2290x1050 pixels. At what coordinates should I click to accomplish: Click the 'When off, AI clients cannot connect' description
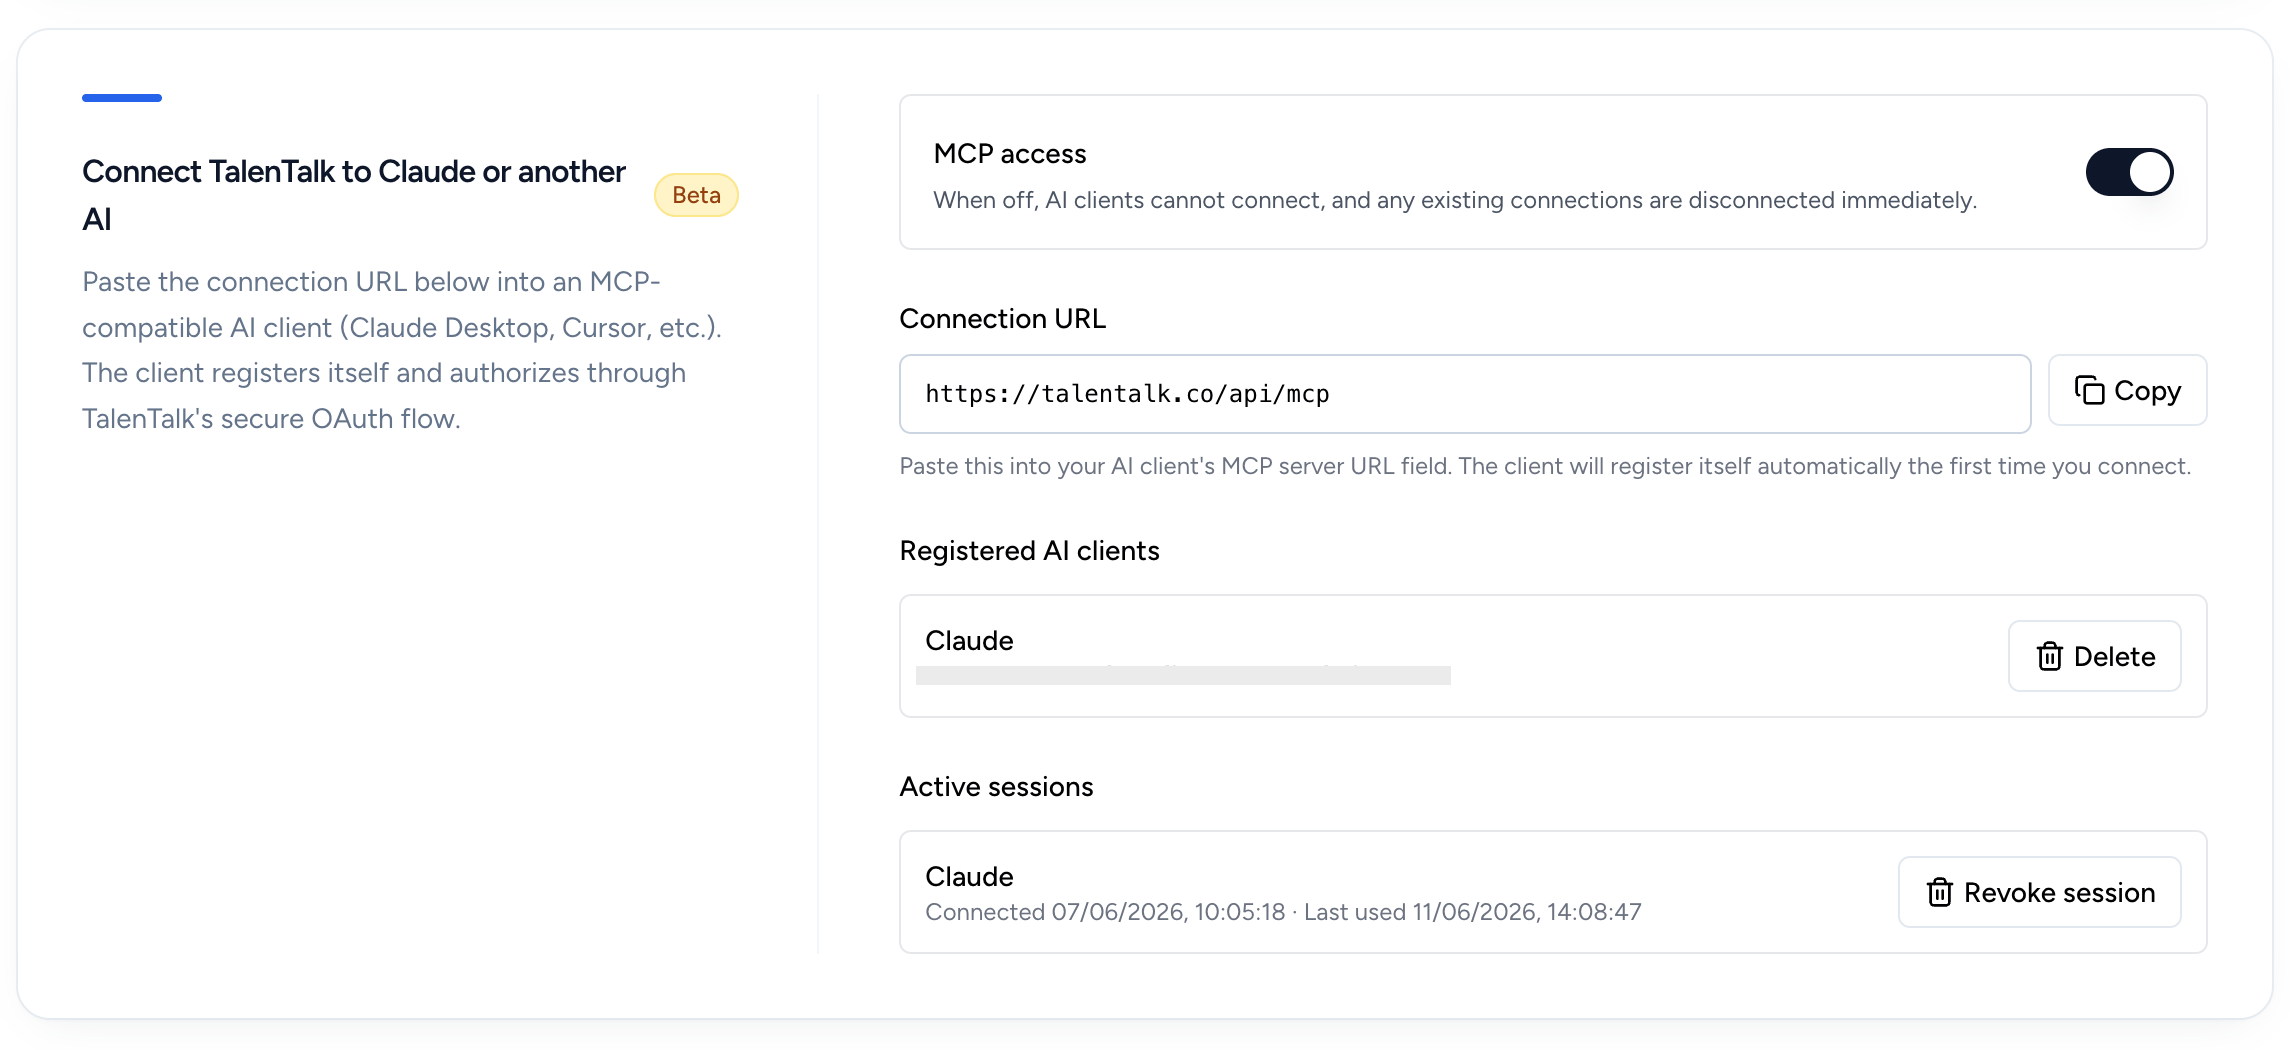1455,200
